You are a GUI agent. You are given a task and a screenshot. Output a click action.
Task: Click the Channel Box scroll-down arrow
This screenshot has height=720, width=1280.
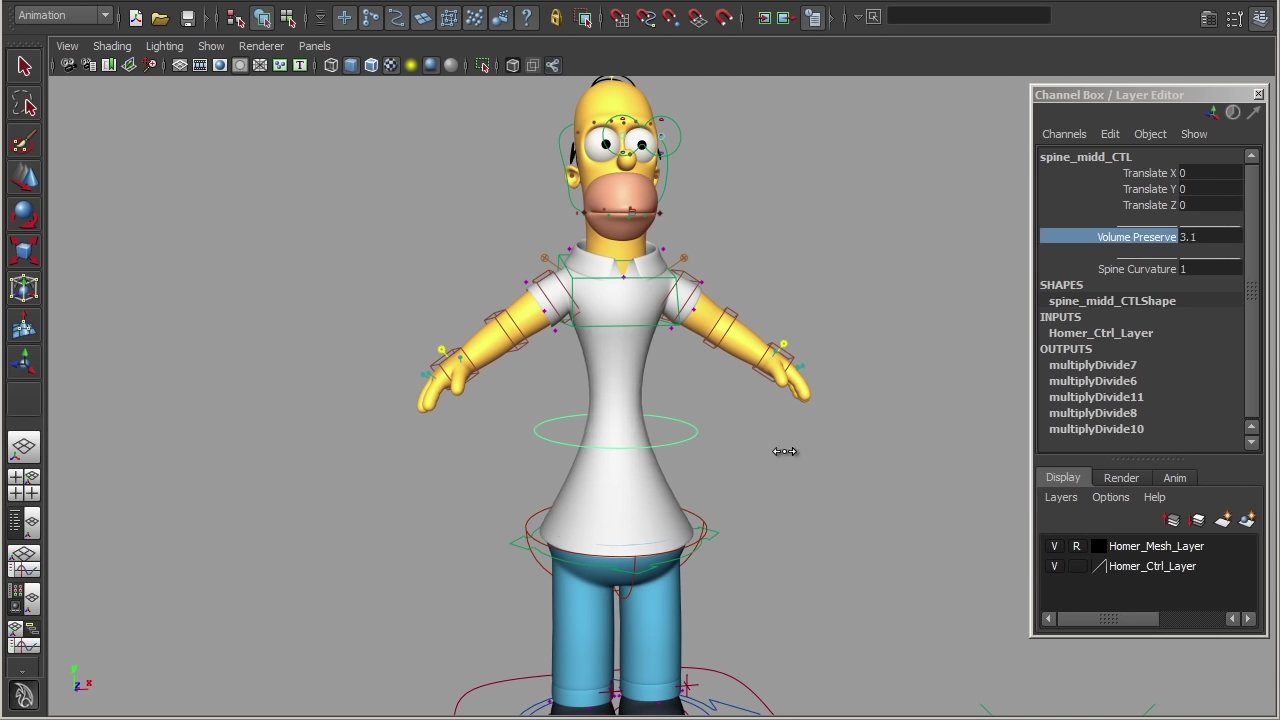[x=1251, y=442]
